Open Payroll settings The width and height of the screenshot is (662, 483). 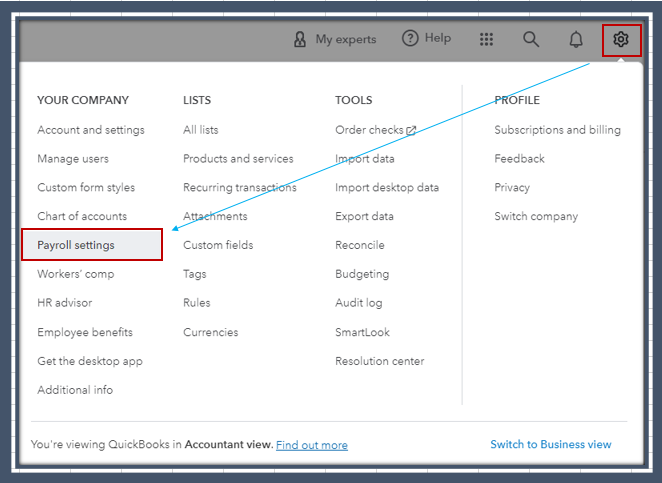pyautogui.click(x=92, y=245)
